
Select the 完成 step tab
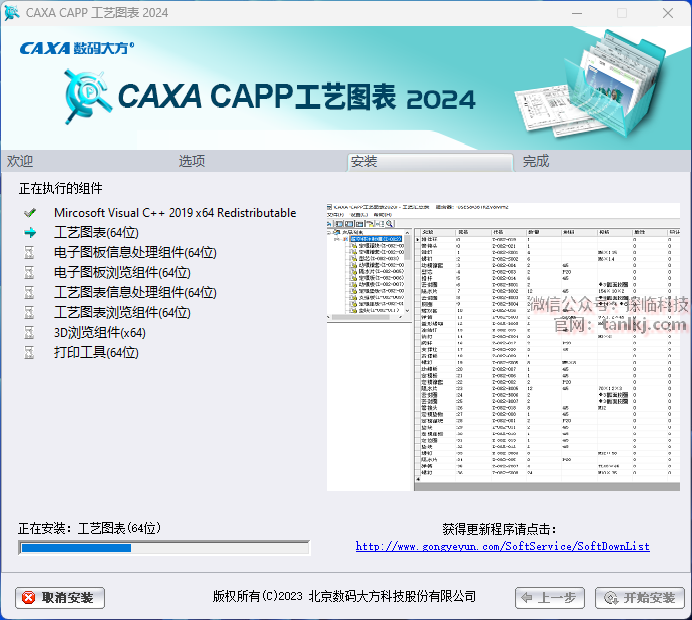tap(536, 161)
